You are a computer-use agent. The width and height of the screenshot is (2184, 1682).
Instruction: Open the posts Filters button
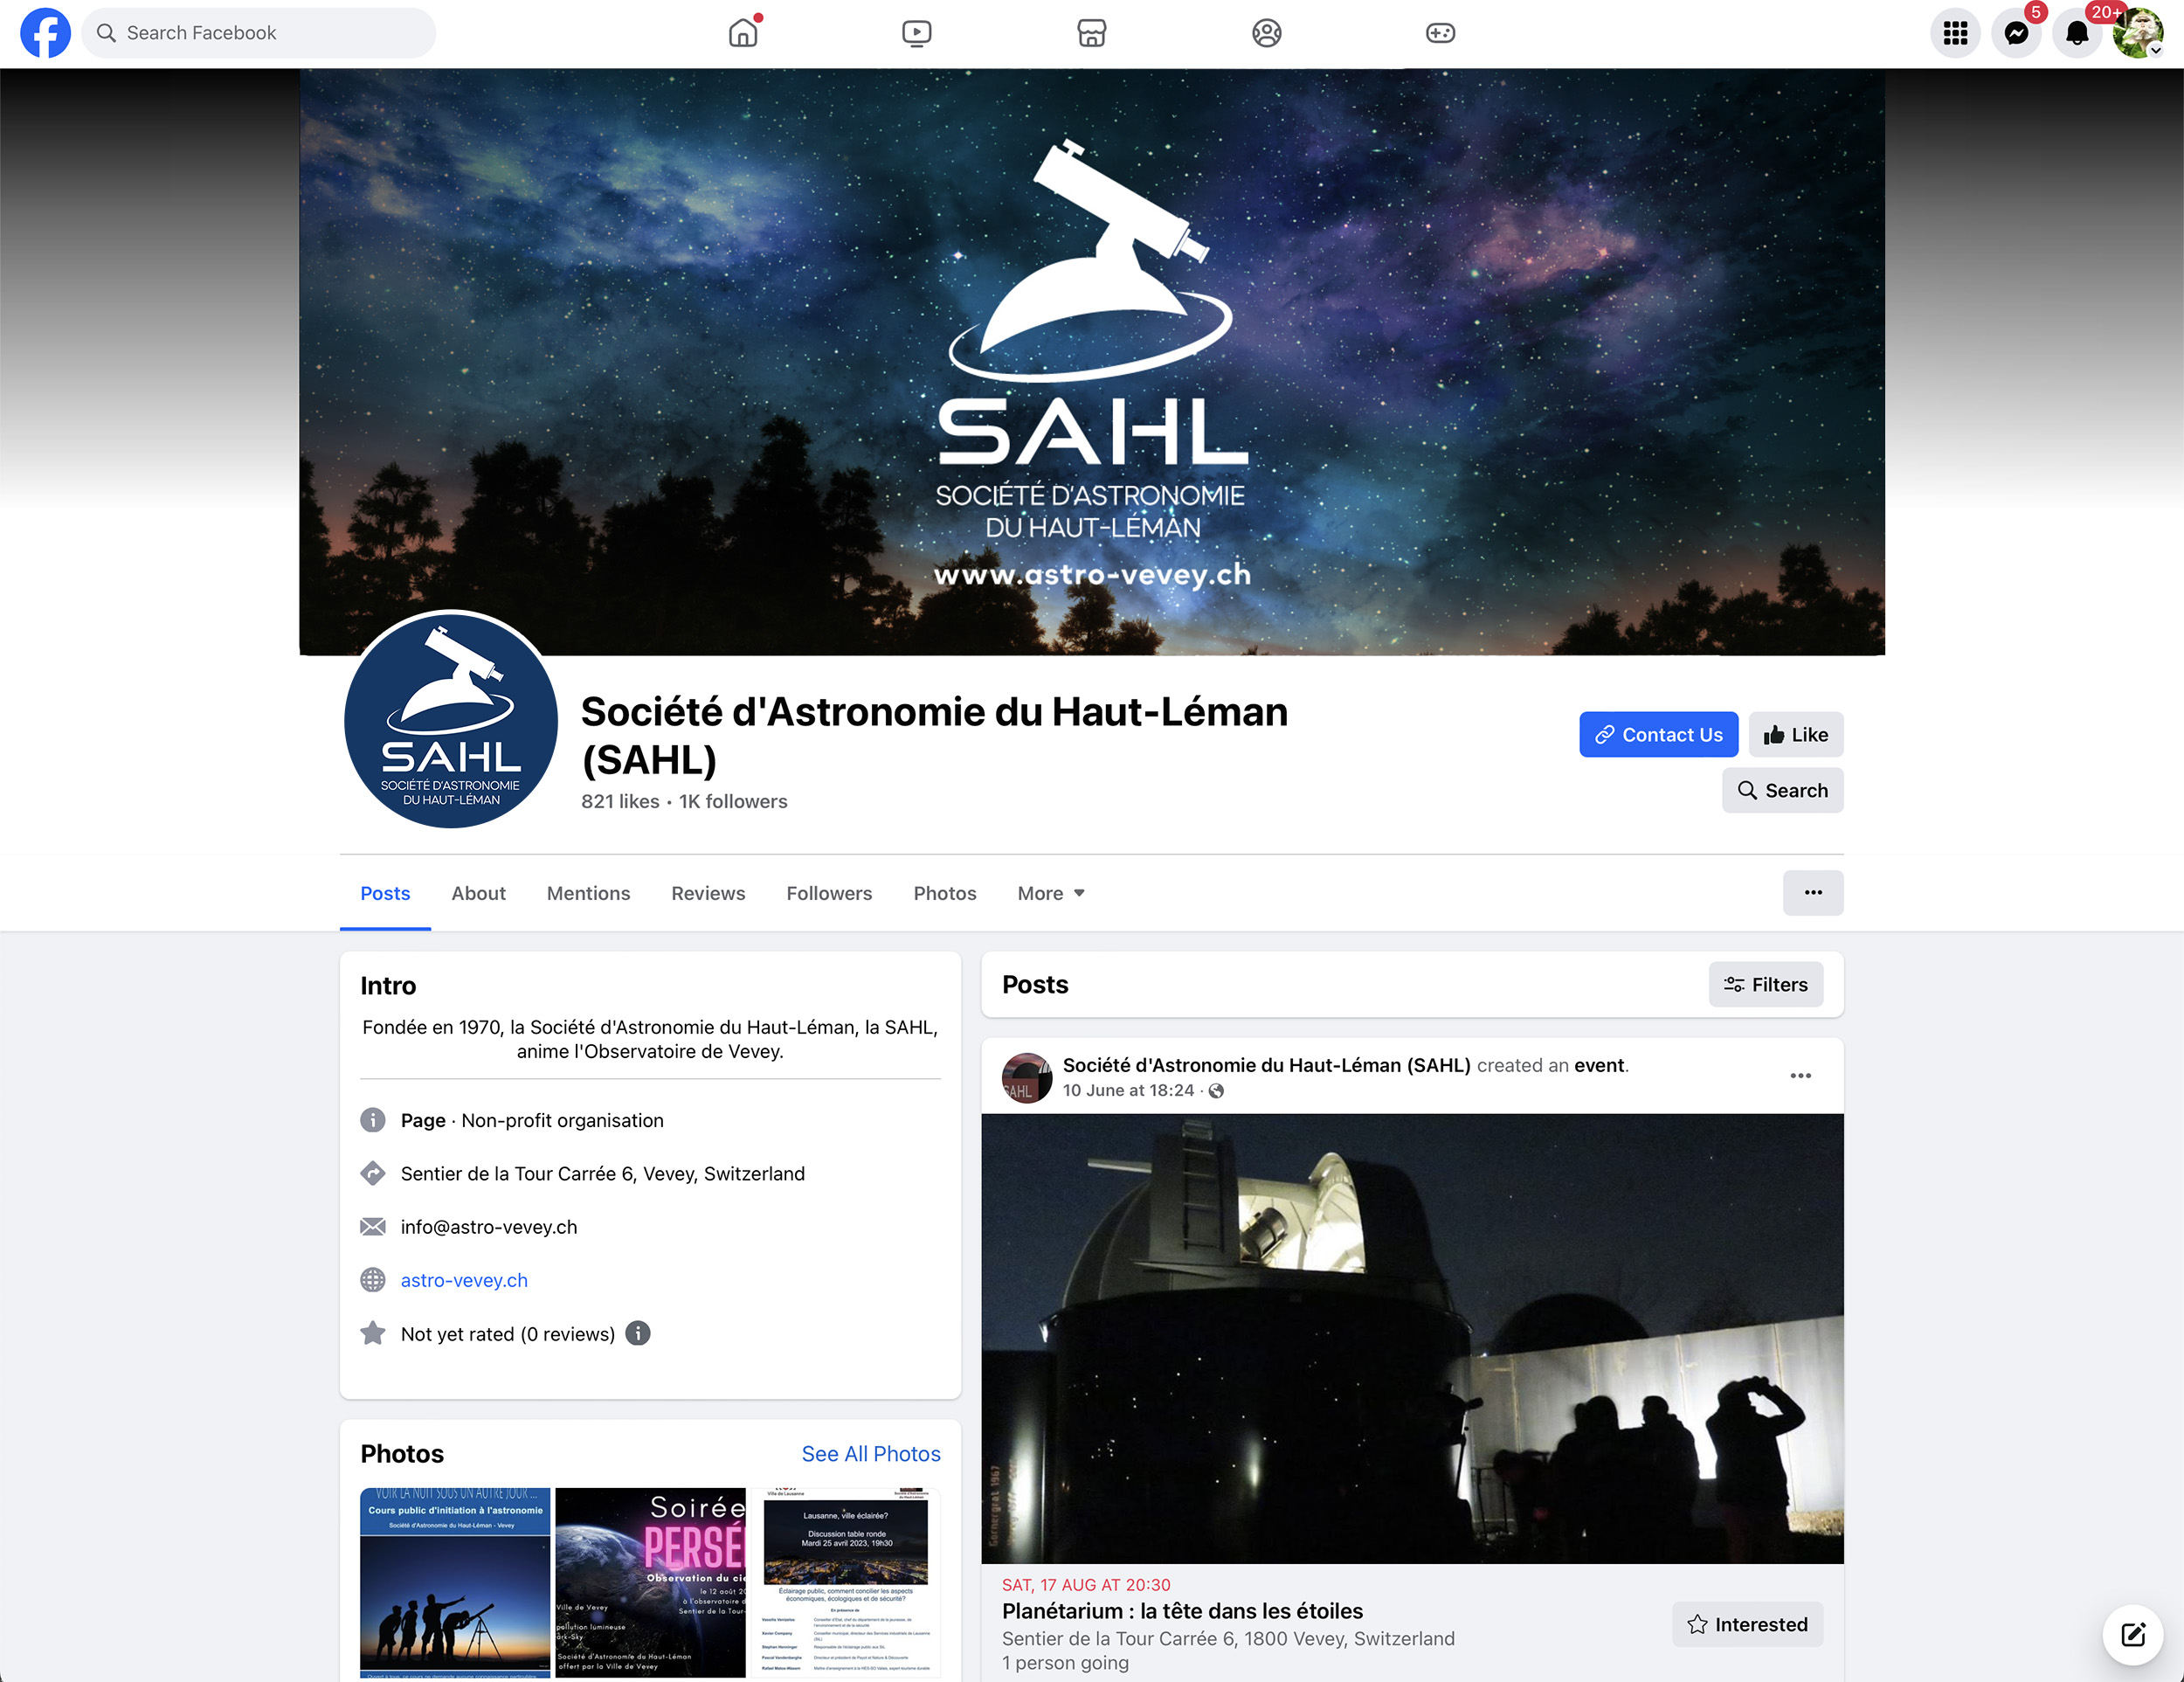point(1765,984)
